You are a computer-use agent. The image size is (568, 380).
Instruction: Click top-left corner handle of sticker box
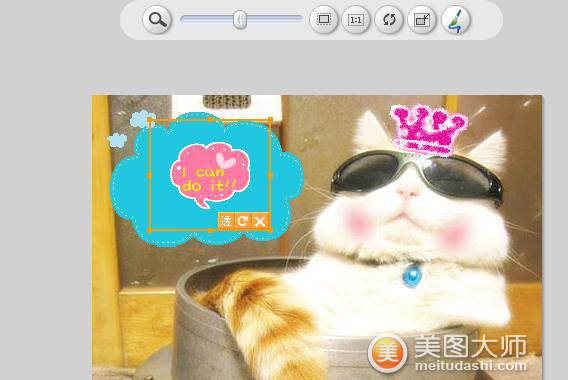(150, 120)
